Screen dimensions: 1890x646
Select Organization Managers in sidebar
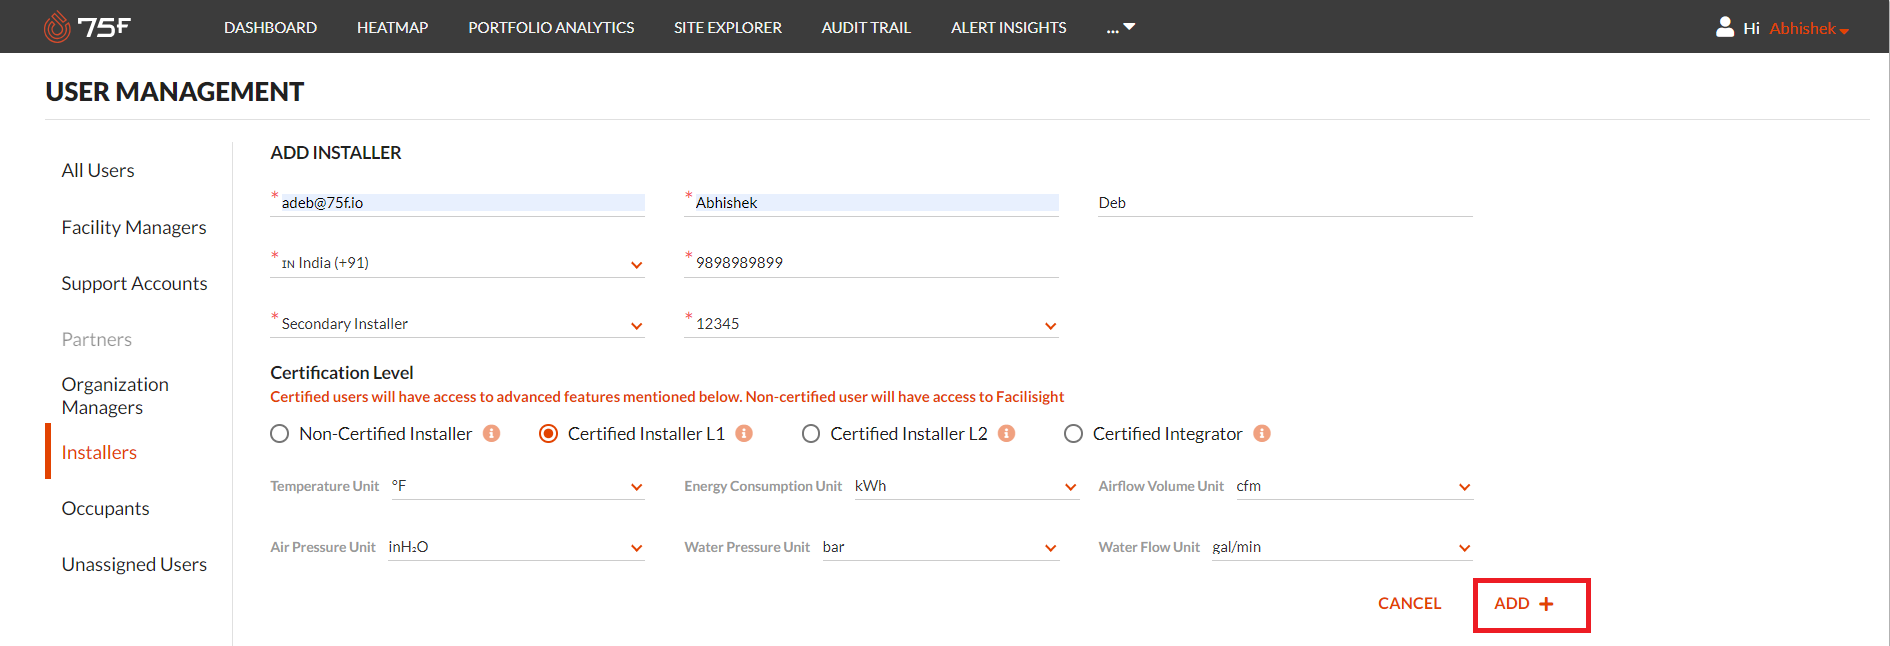pyautogui.click(x=115, y=396)
